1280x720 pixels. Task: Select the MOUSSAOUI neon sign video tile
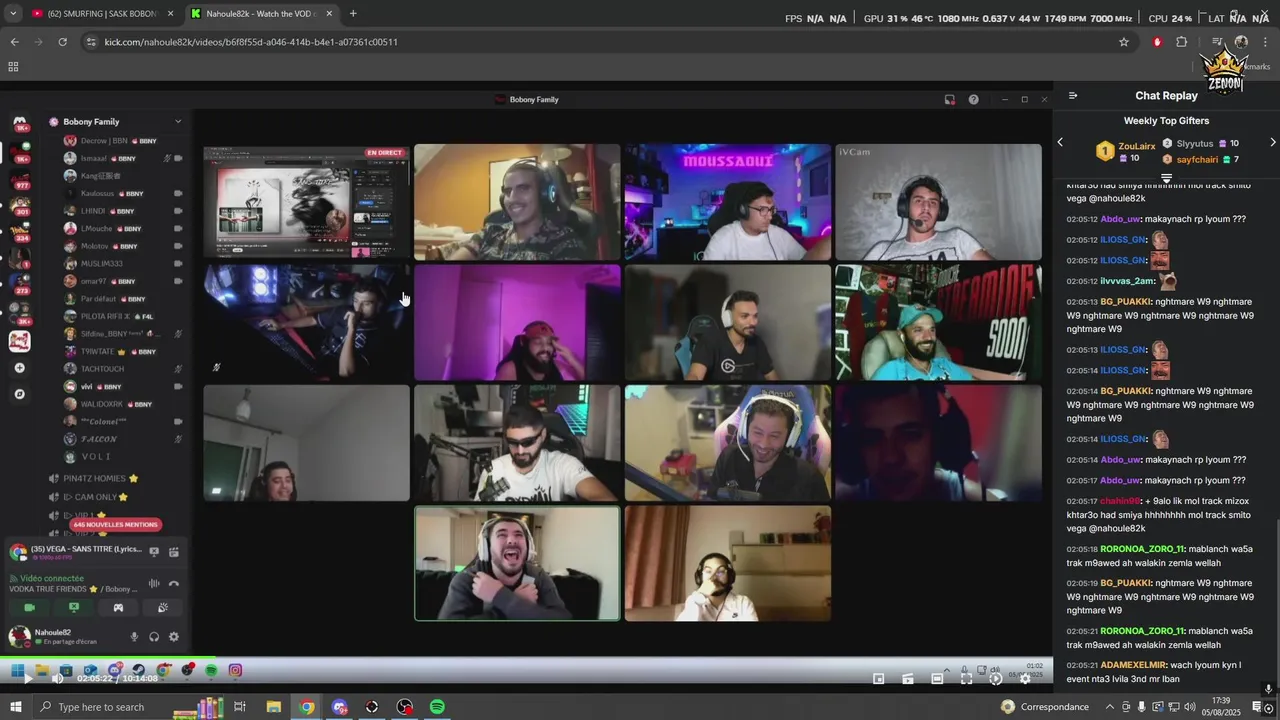tap(727, 202)
